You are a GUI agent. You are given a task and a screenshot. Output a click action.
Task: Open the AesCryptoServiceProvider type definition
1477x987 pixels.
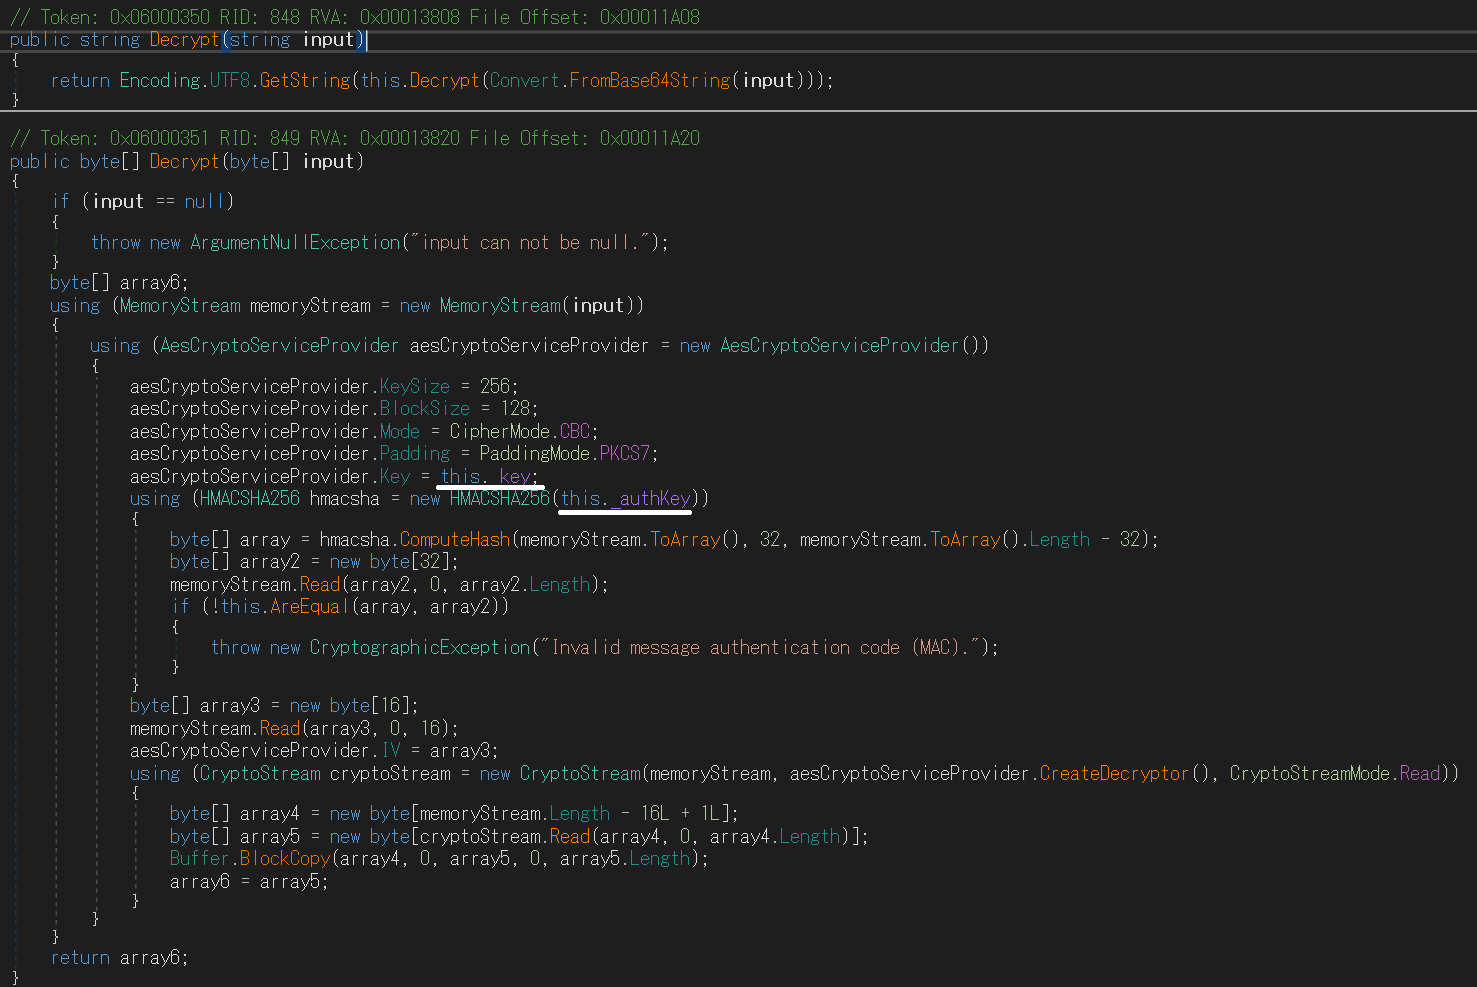pos(279,345)
